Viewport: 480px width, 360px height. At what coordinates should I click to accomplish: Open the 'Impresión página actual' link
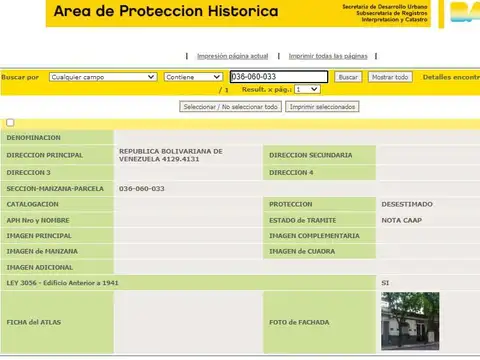pos(233,56)
